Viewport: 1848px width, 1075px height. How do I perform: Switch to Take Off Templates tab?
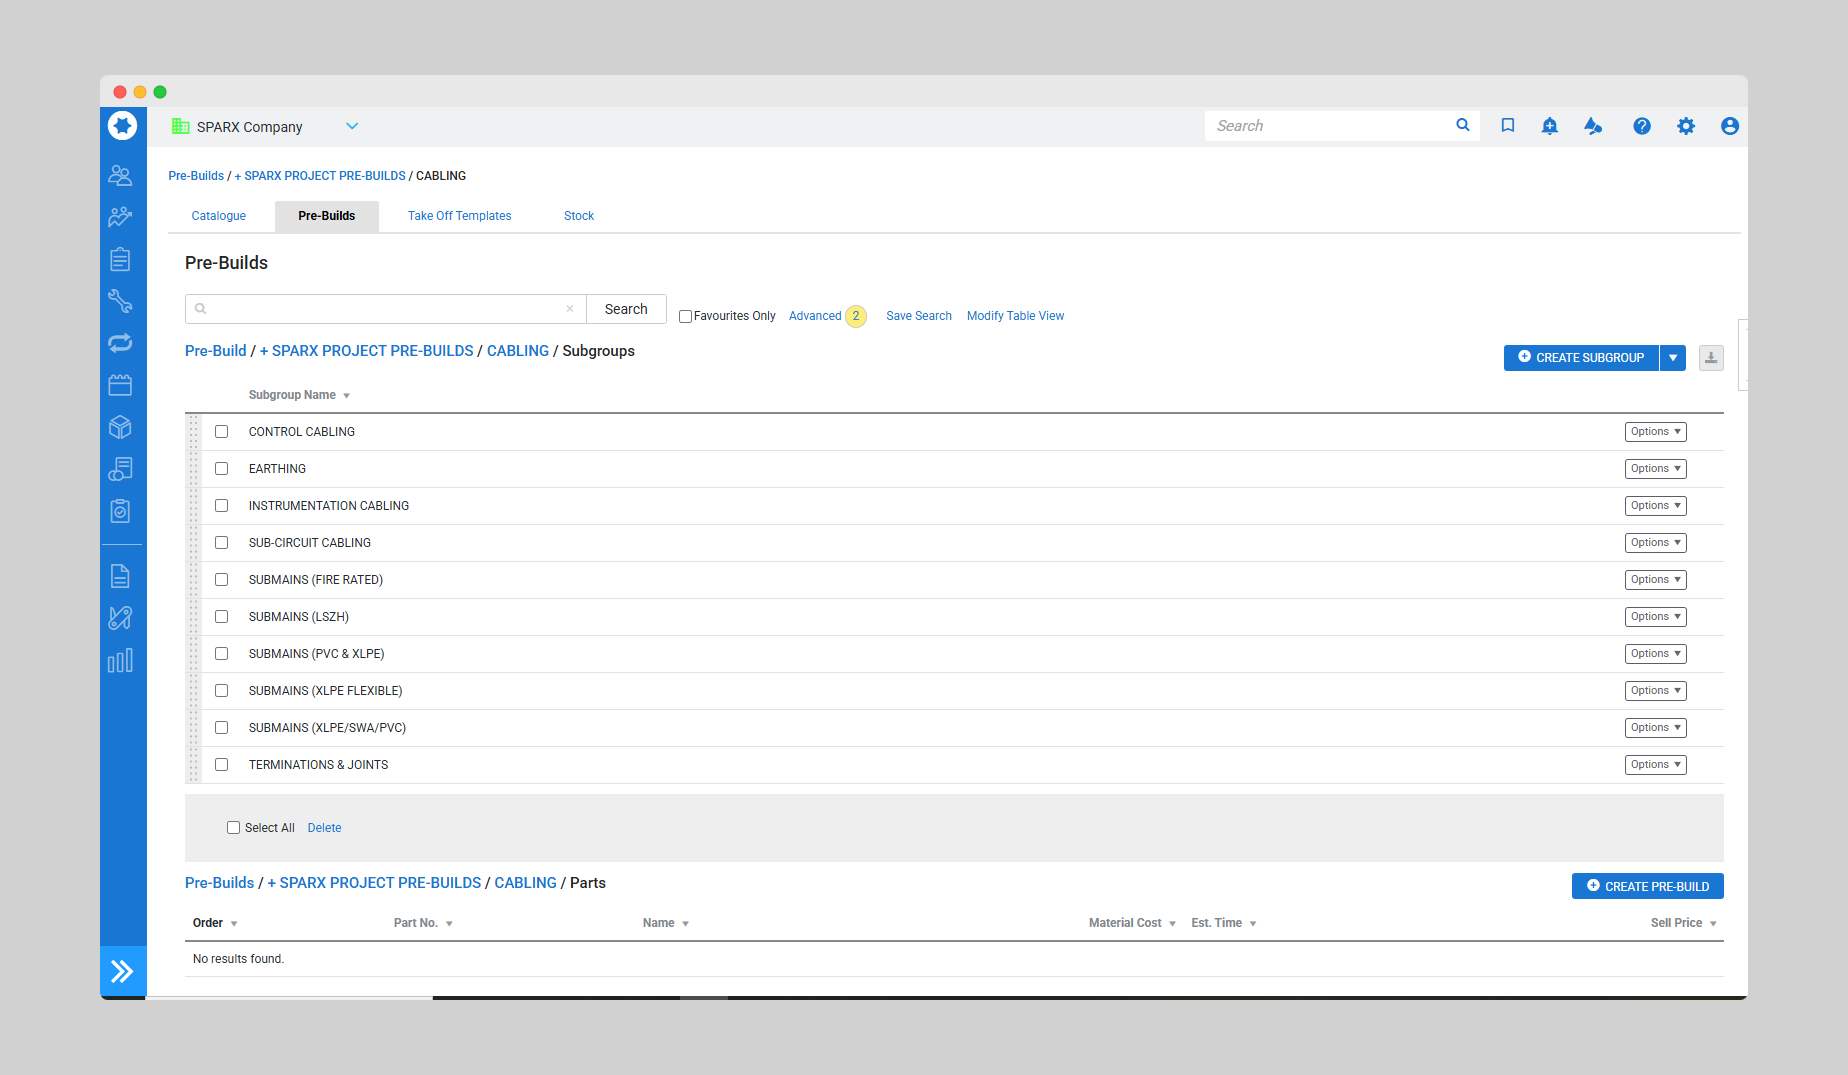point(459,216)
